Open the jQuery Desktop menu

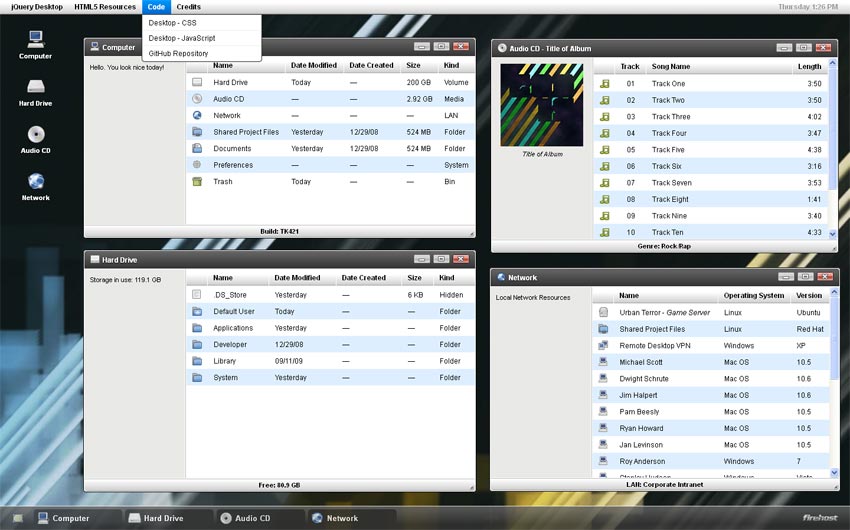(36, 7)
